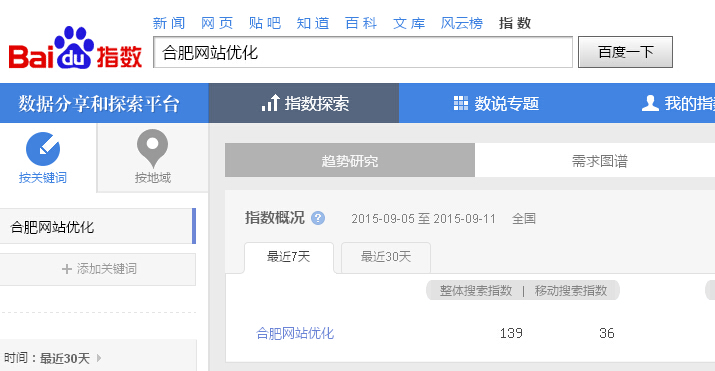Screen dimensions: 715x371
Task: Click the date range 2015-09-05 至 2015-09-11
Action: 423,219
